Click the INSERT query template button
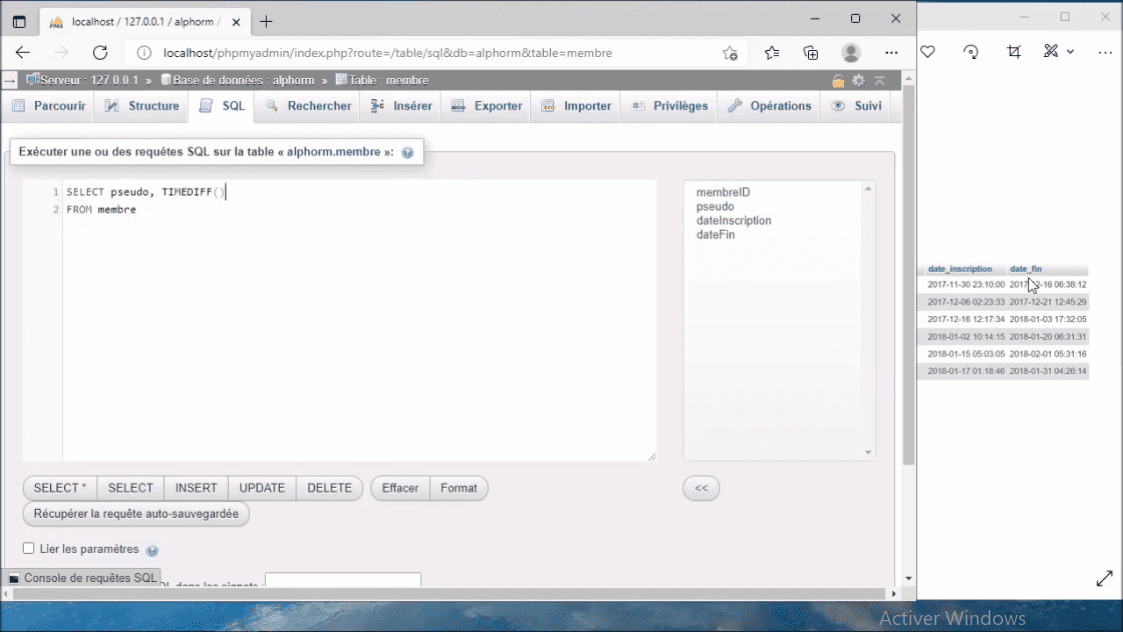This screenshot has height=632, width=1123. [x=196, y=488]
